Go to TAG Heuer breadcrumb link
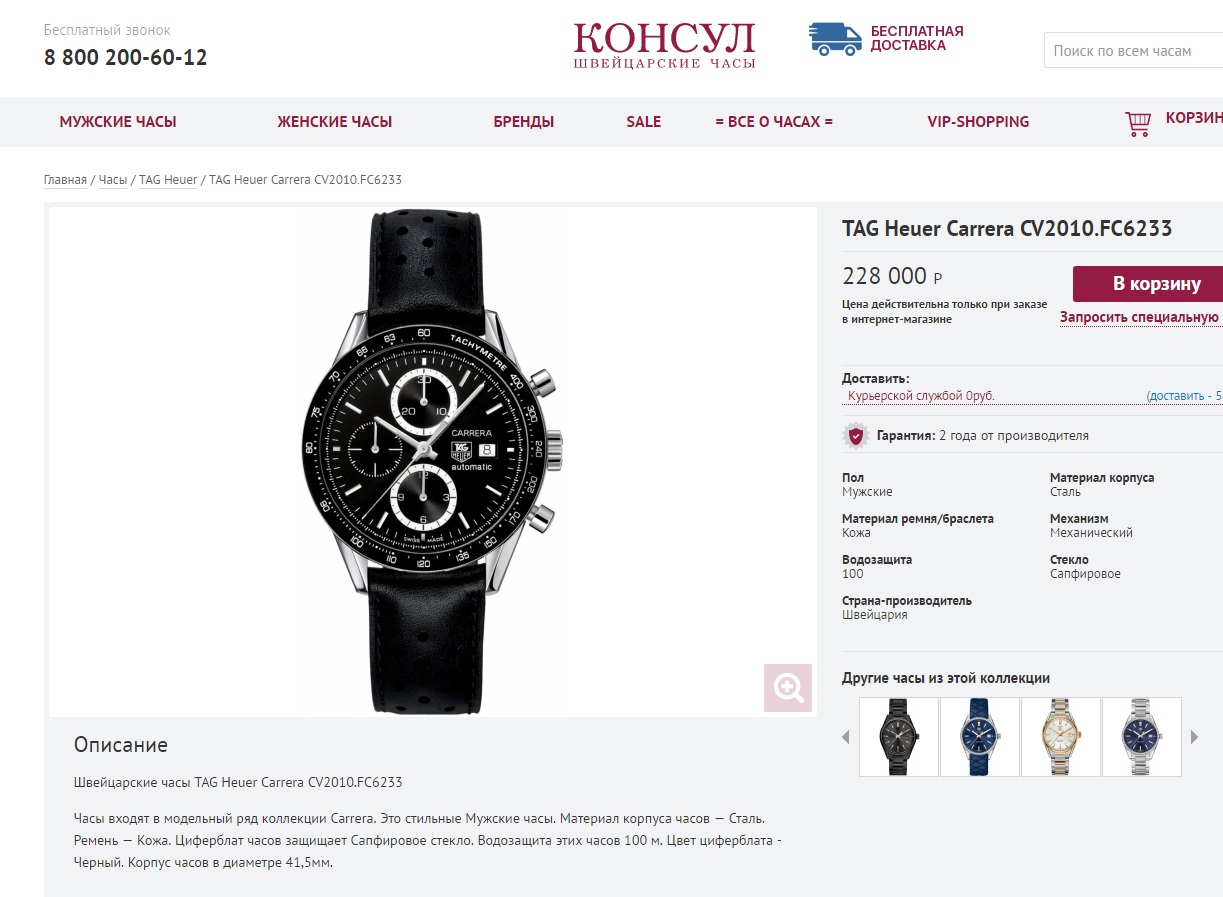This screenshot has width=1223, height=897. (x=168, y=180)
